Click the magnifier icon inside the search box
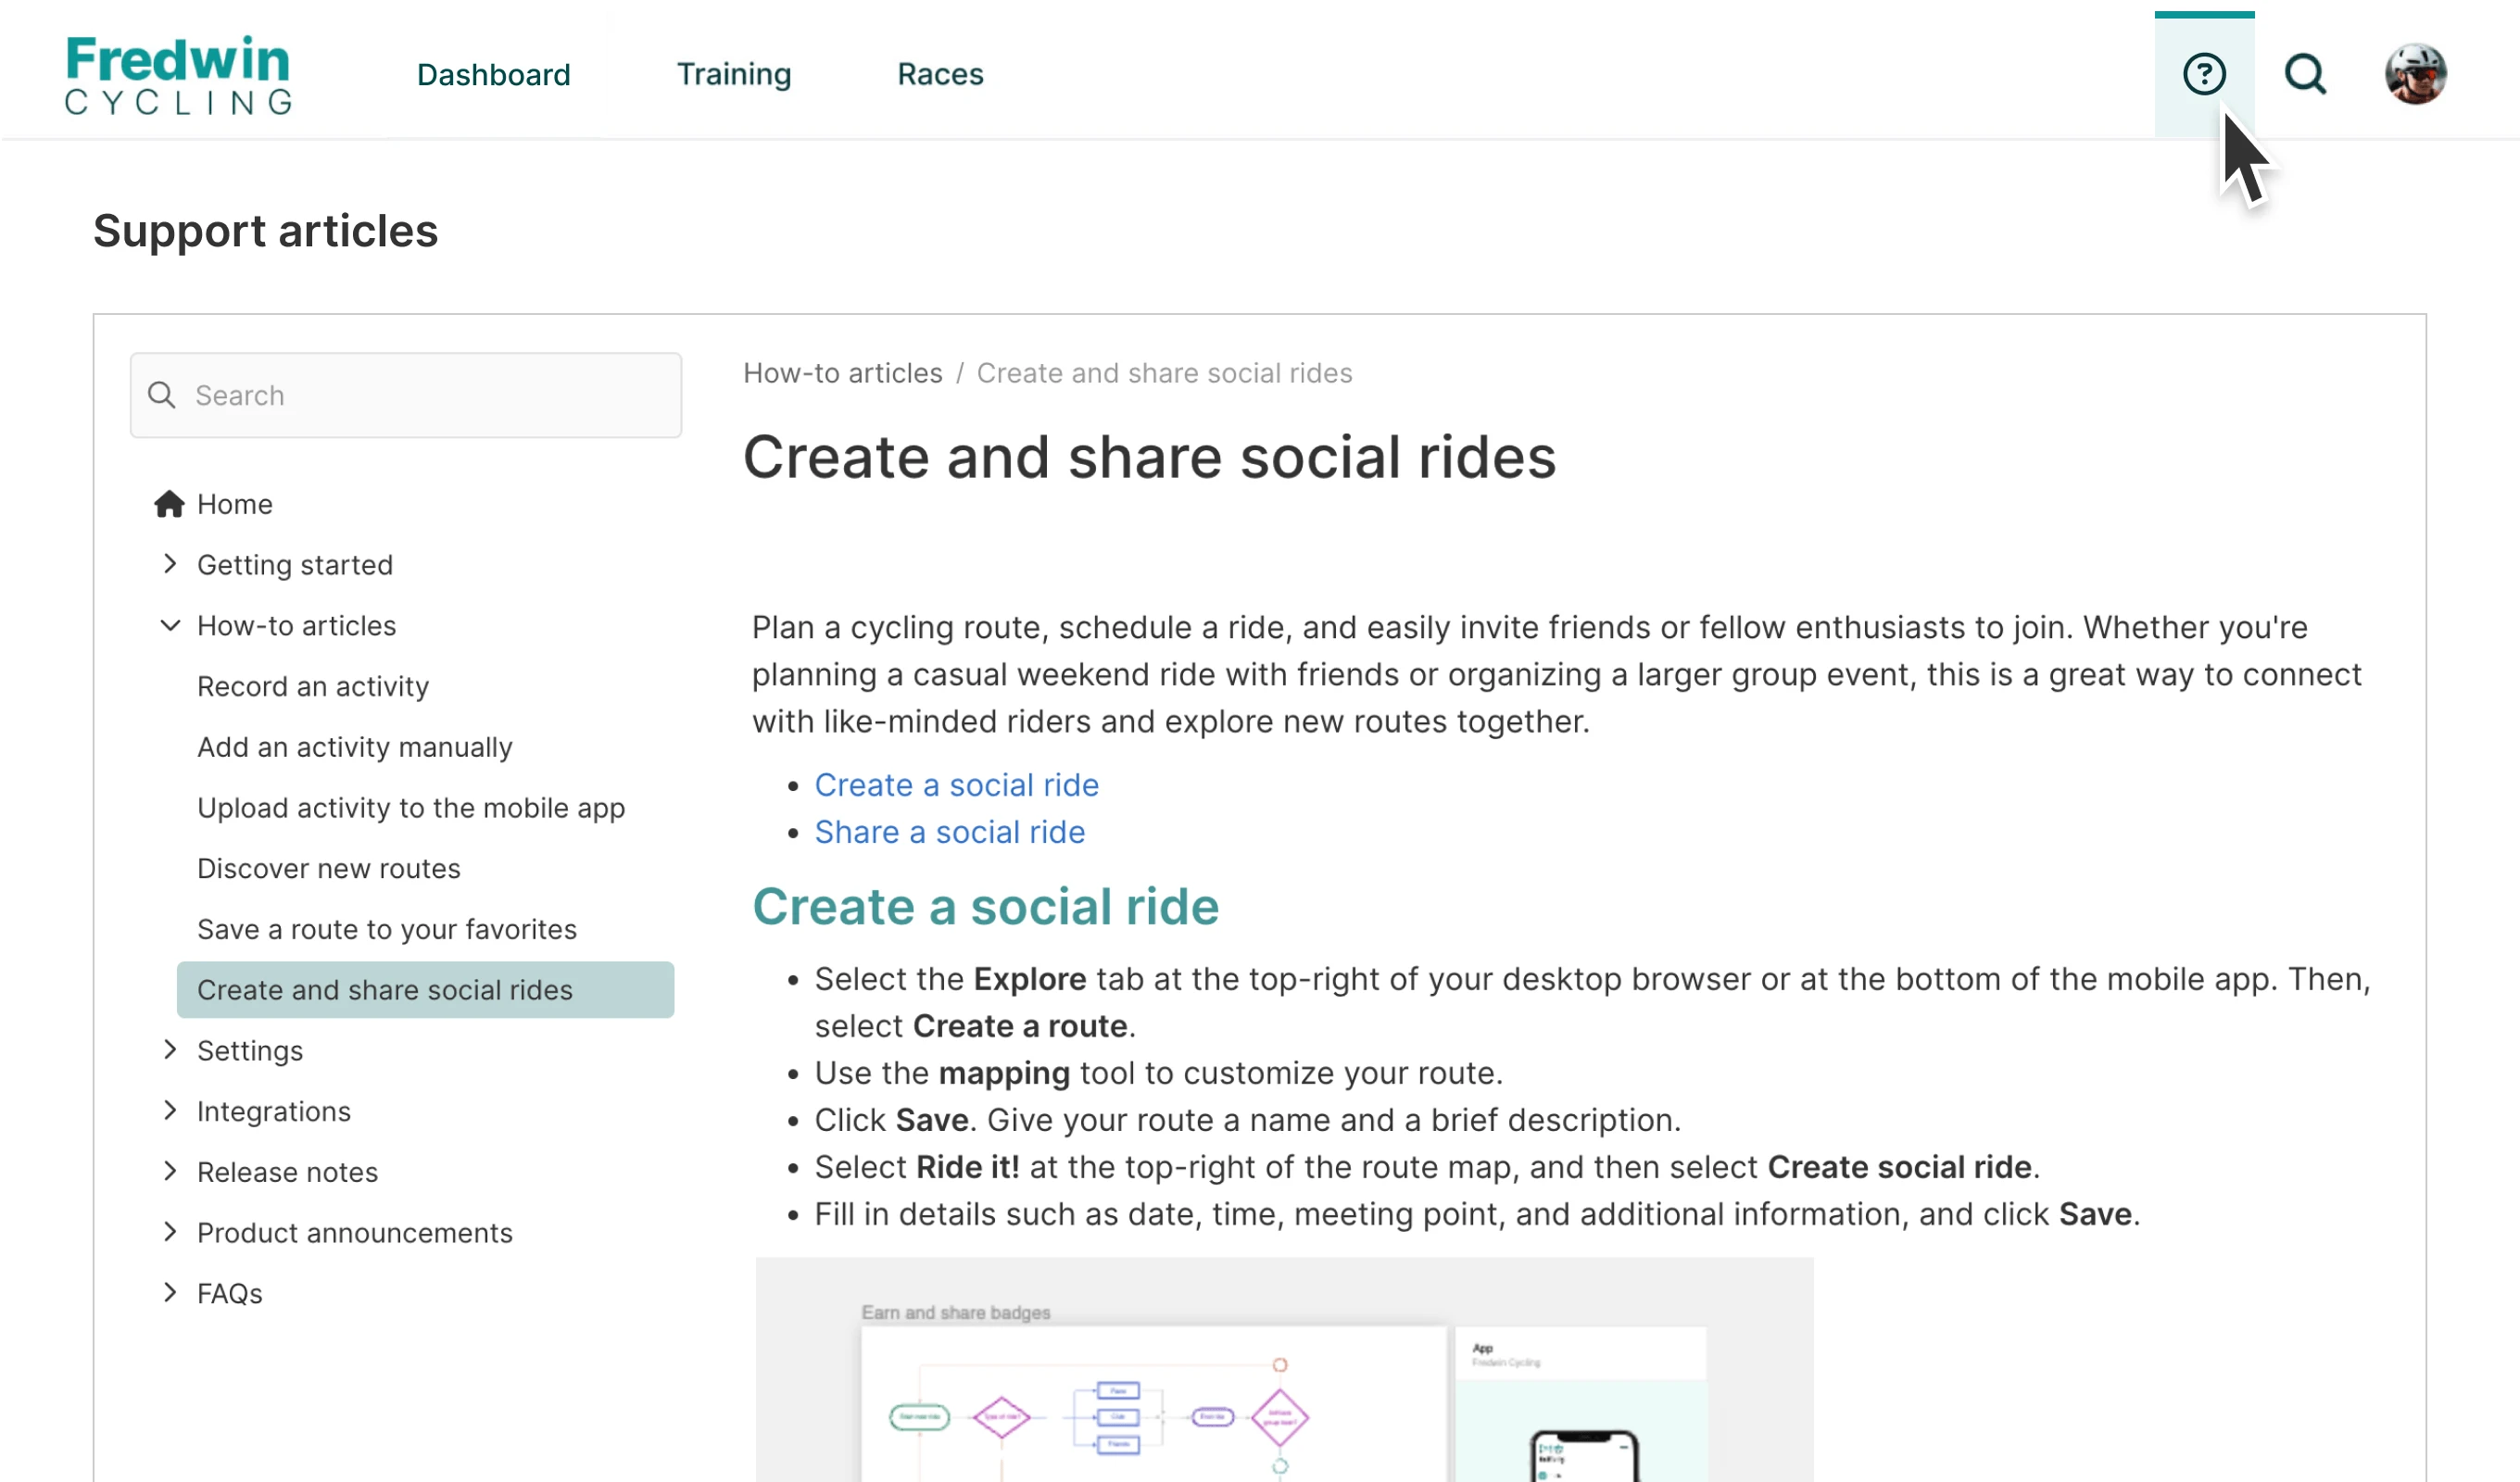The image size is (2520, 1482). 162,395
